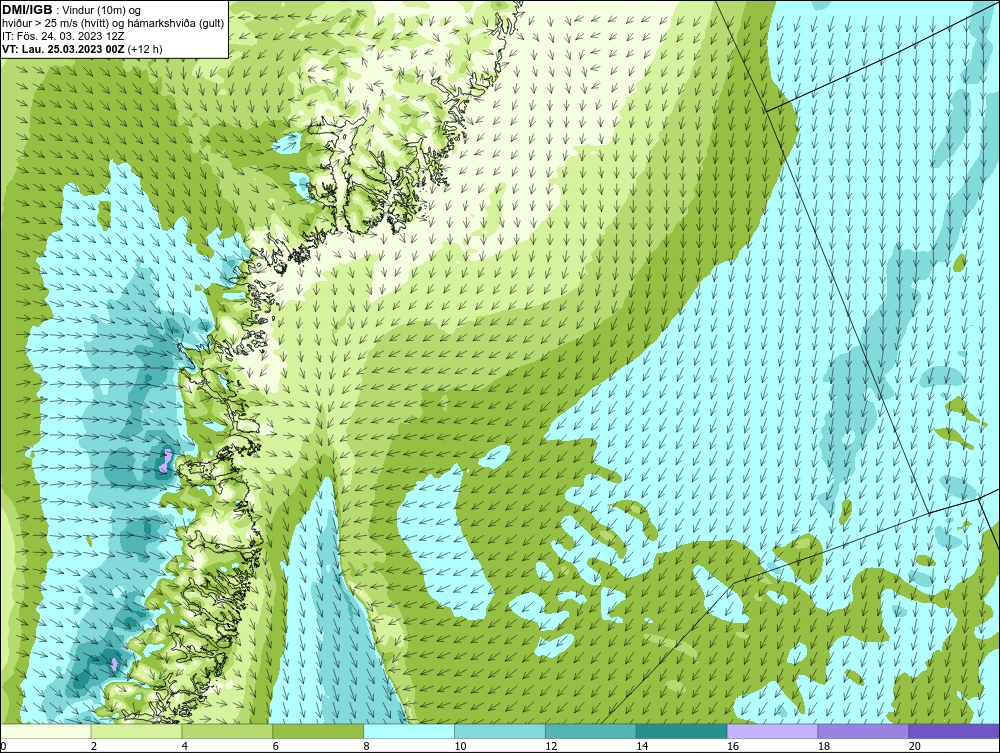This screenshot has width=1000, height=753.
Task: Click the 4–6 m/s green legend swatch
Action: (227, 731)
